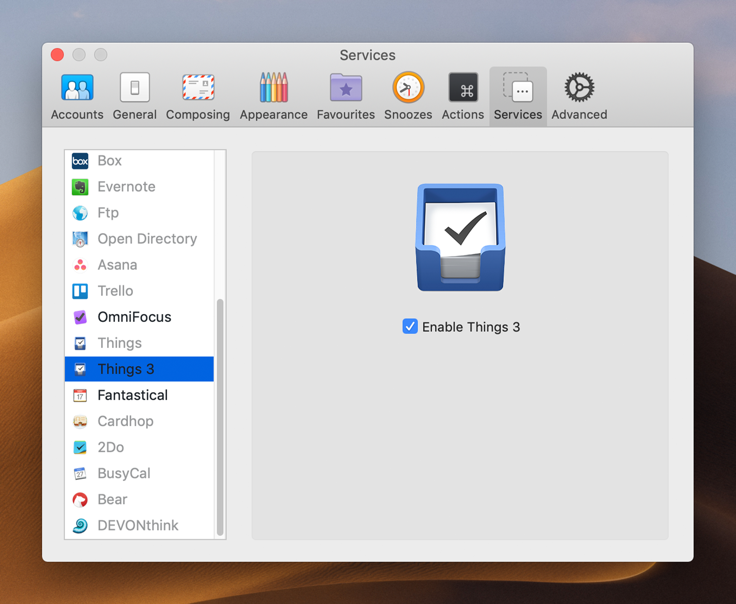Click the OmniFocus purple checkmark icon
The width and height of the screenshot is (736, 604).
coord(80,317)
